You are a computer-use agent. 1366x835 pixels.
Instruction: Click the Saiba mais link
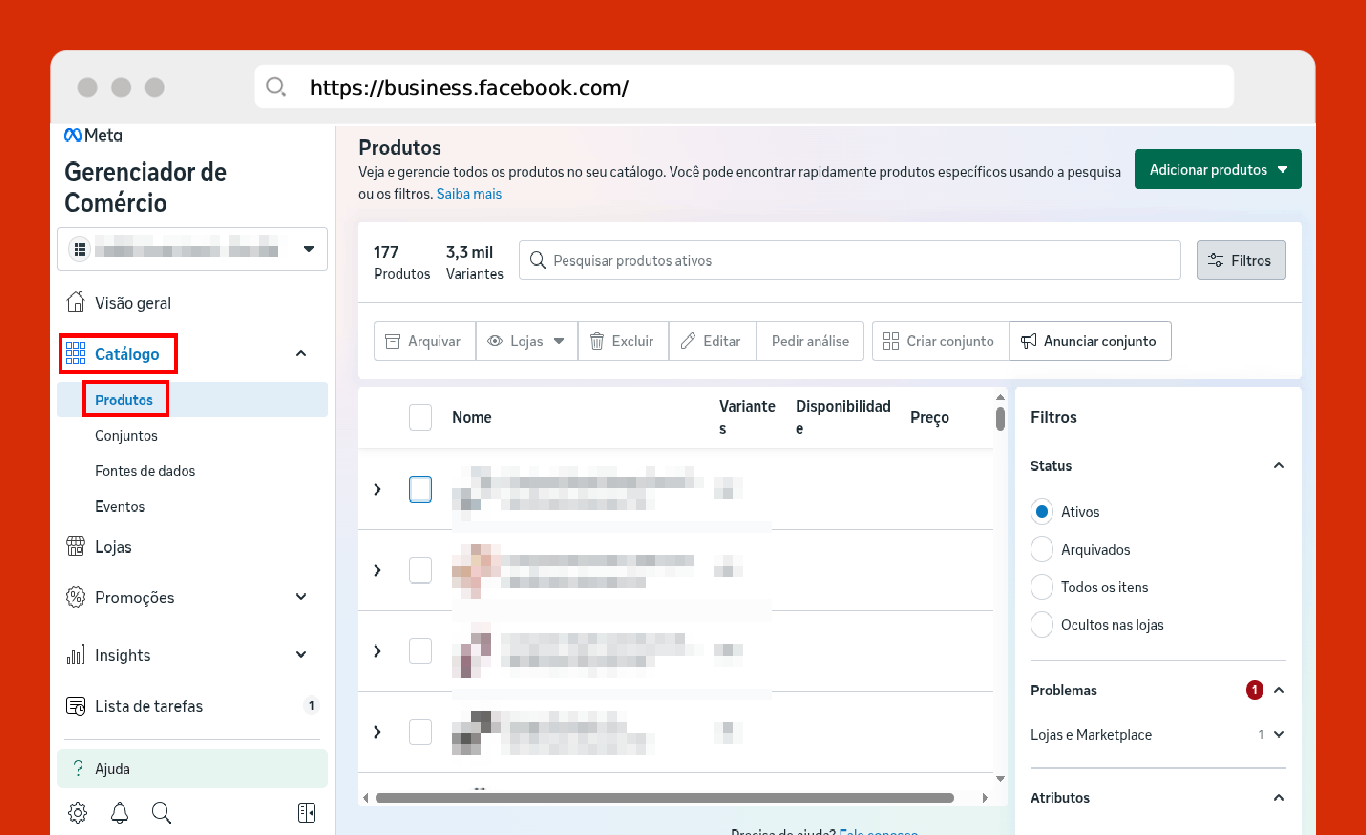[469, 194]
